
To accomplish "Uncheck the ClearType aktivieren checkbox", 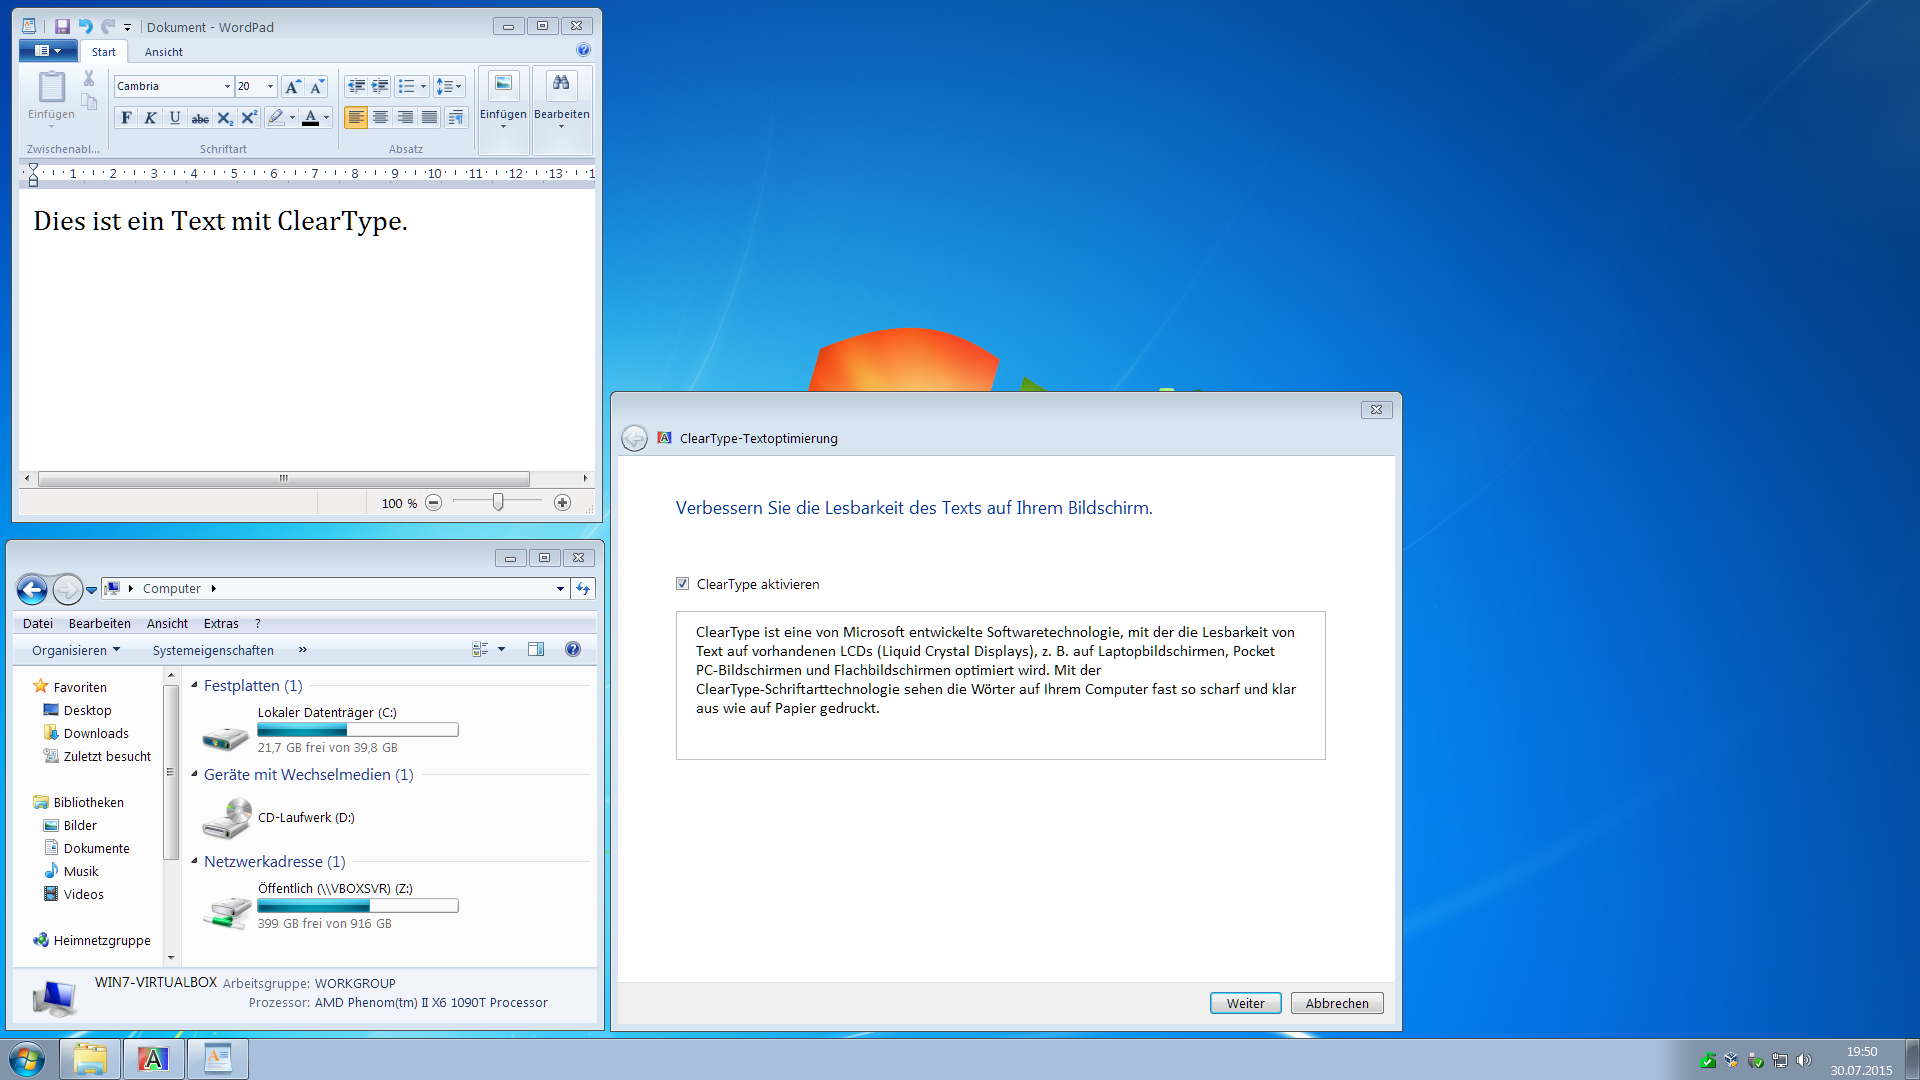I will 683,584.
